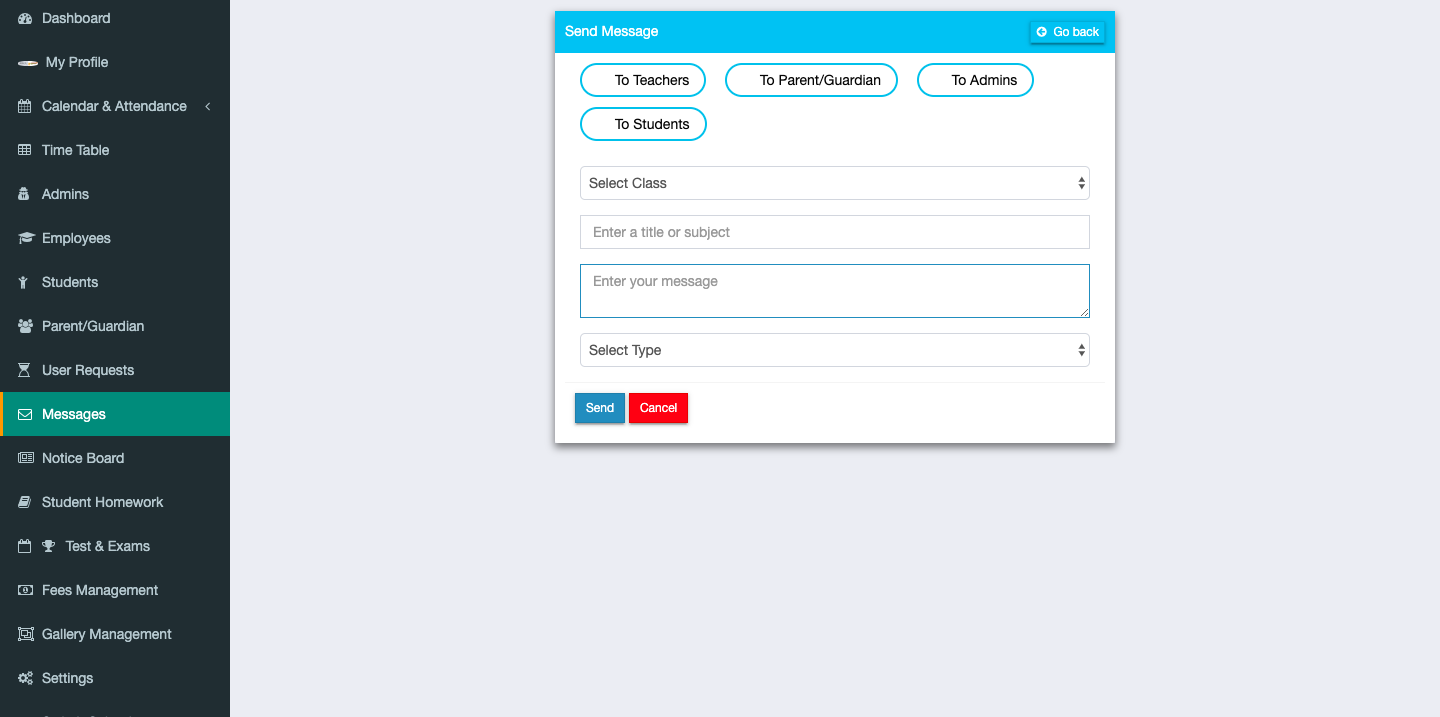
Task: Focus the title or subject input field
Action: [834, 232]
